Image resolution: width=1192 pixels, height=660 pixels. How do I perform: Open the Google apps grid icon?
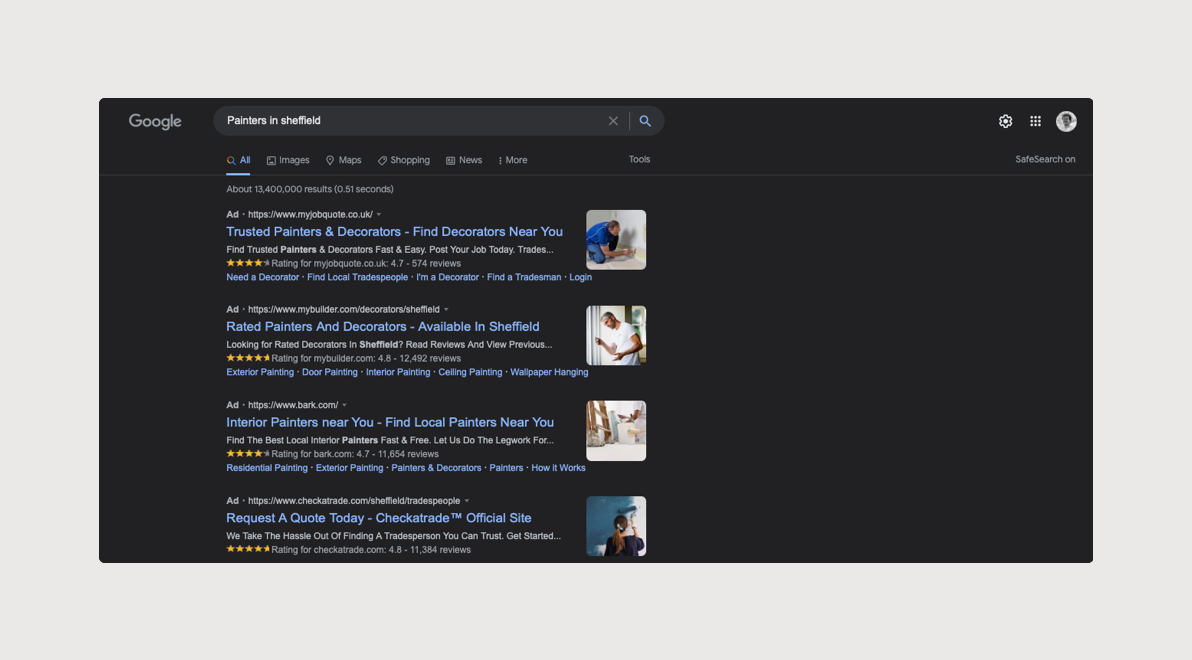[1035, 122]
